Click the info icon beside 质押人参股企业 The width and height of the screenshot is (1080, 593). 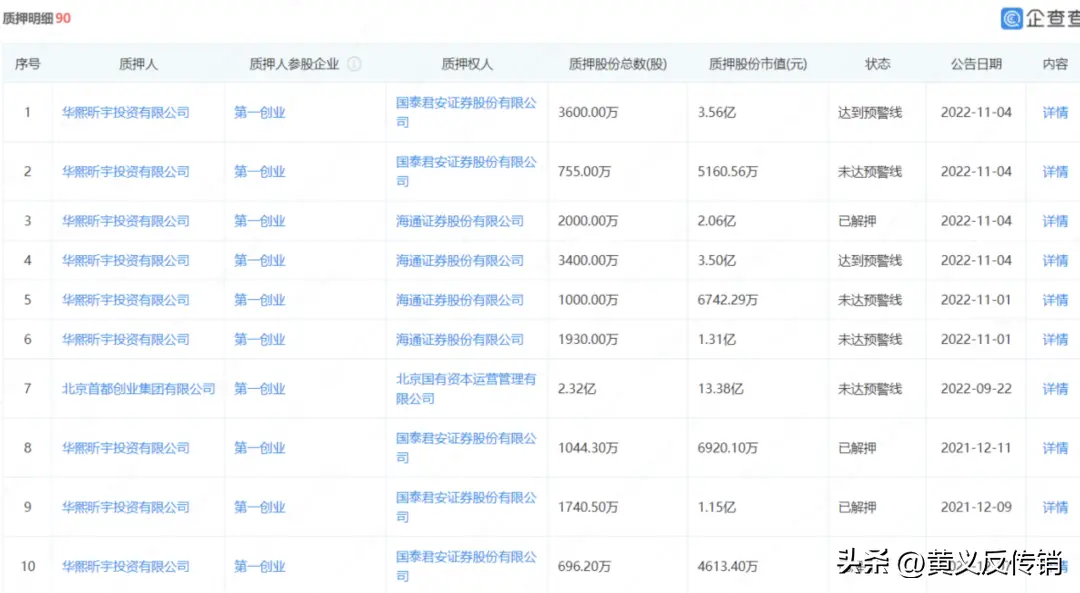[x=354, y=64]
